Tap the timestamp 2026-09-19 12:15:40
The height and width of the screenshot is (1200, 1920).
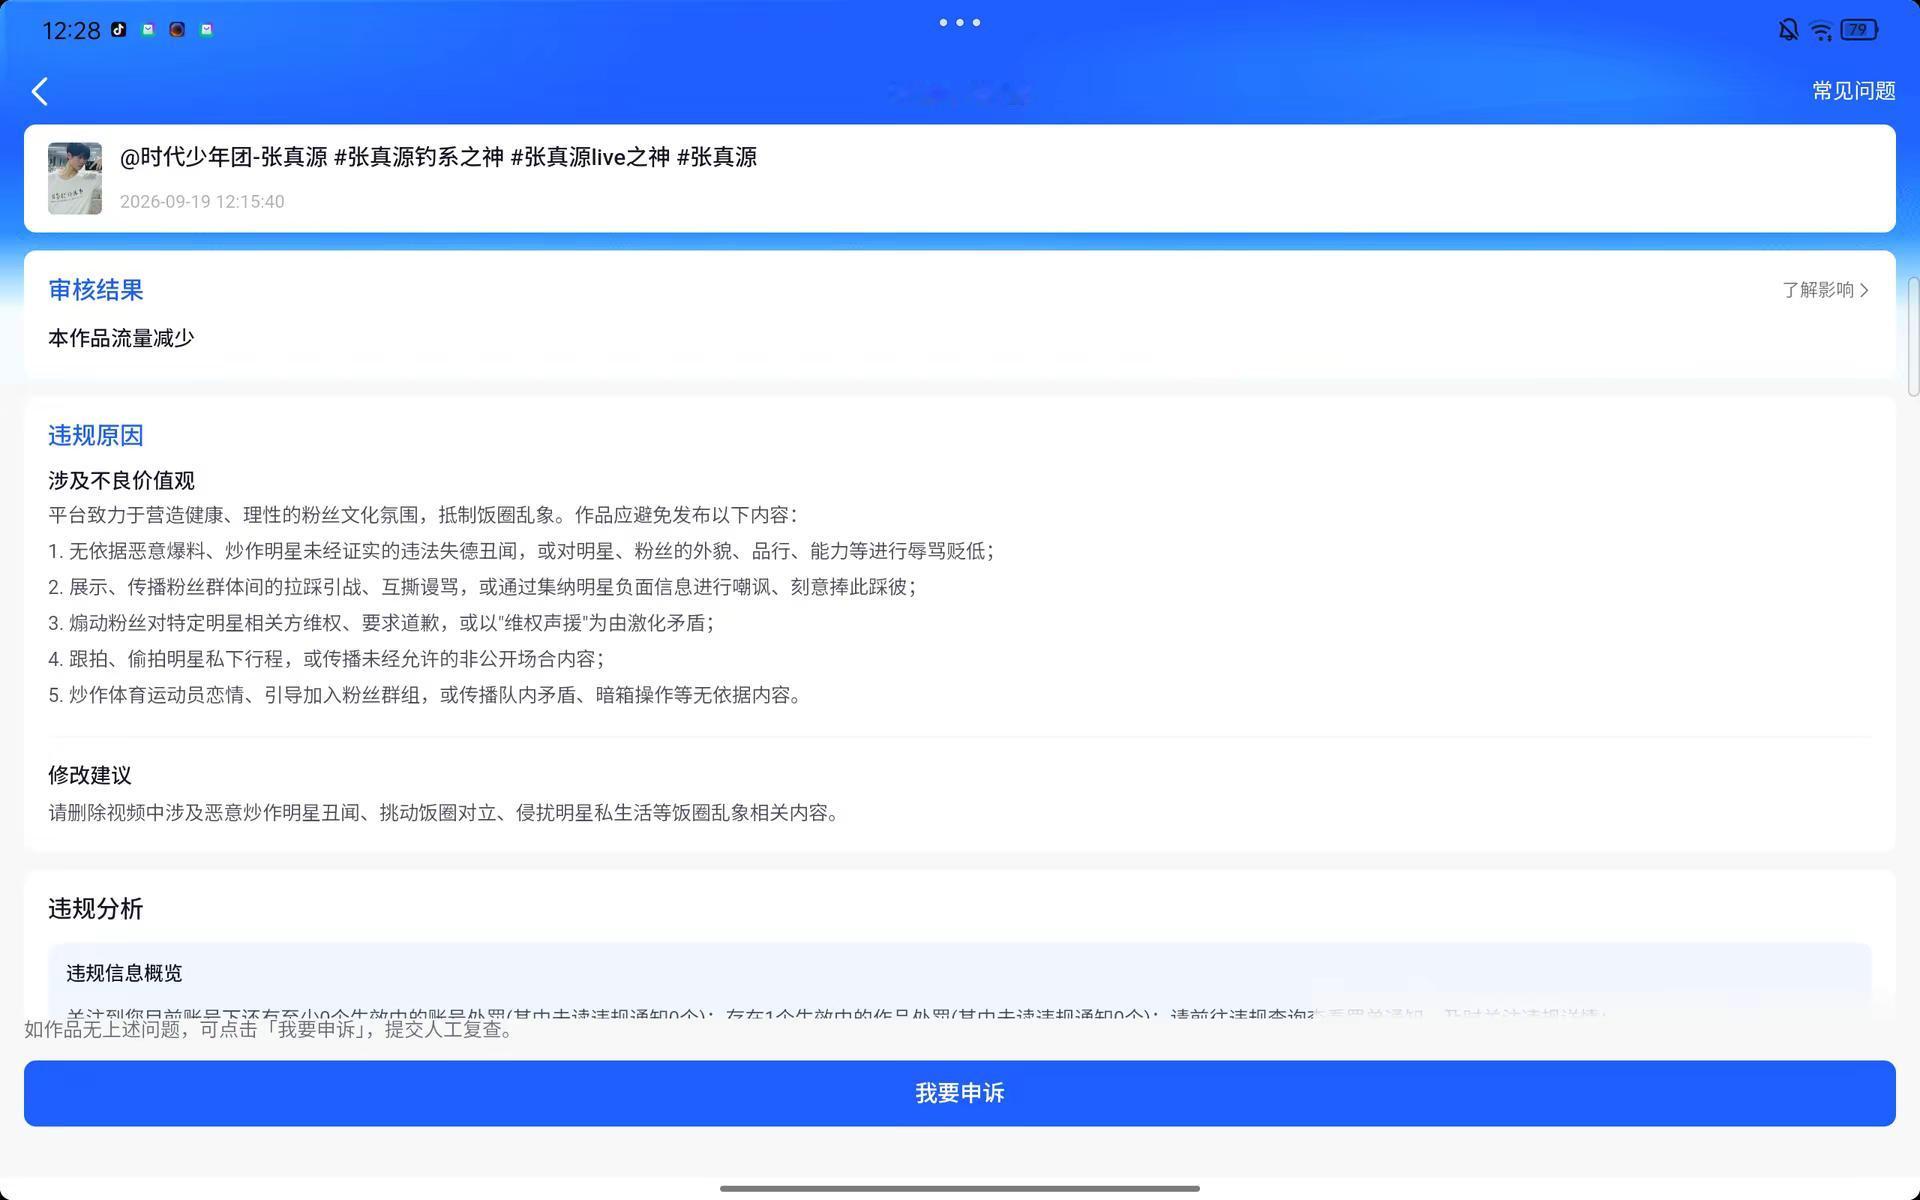[202, 202]
